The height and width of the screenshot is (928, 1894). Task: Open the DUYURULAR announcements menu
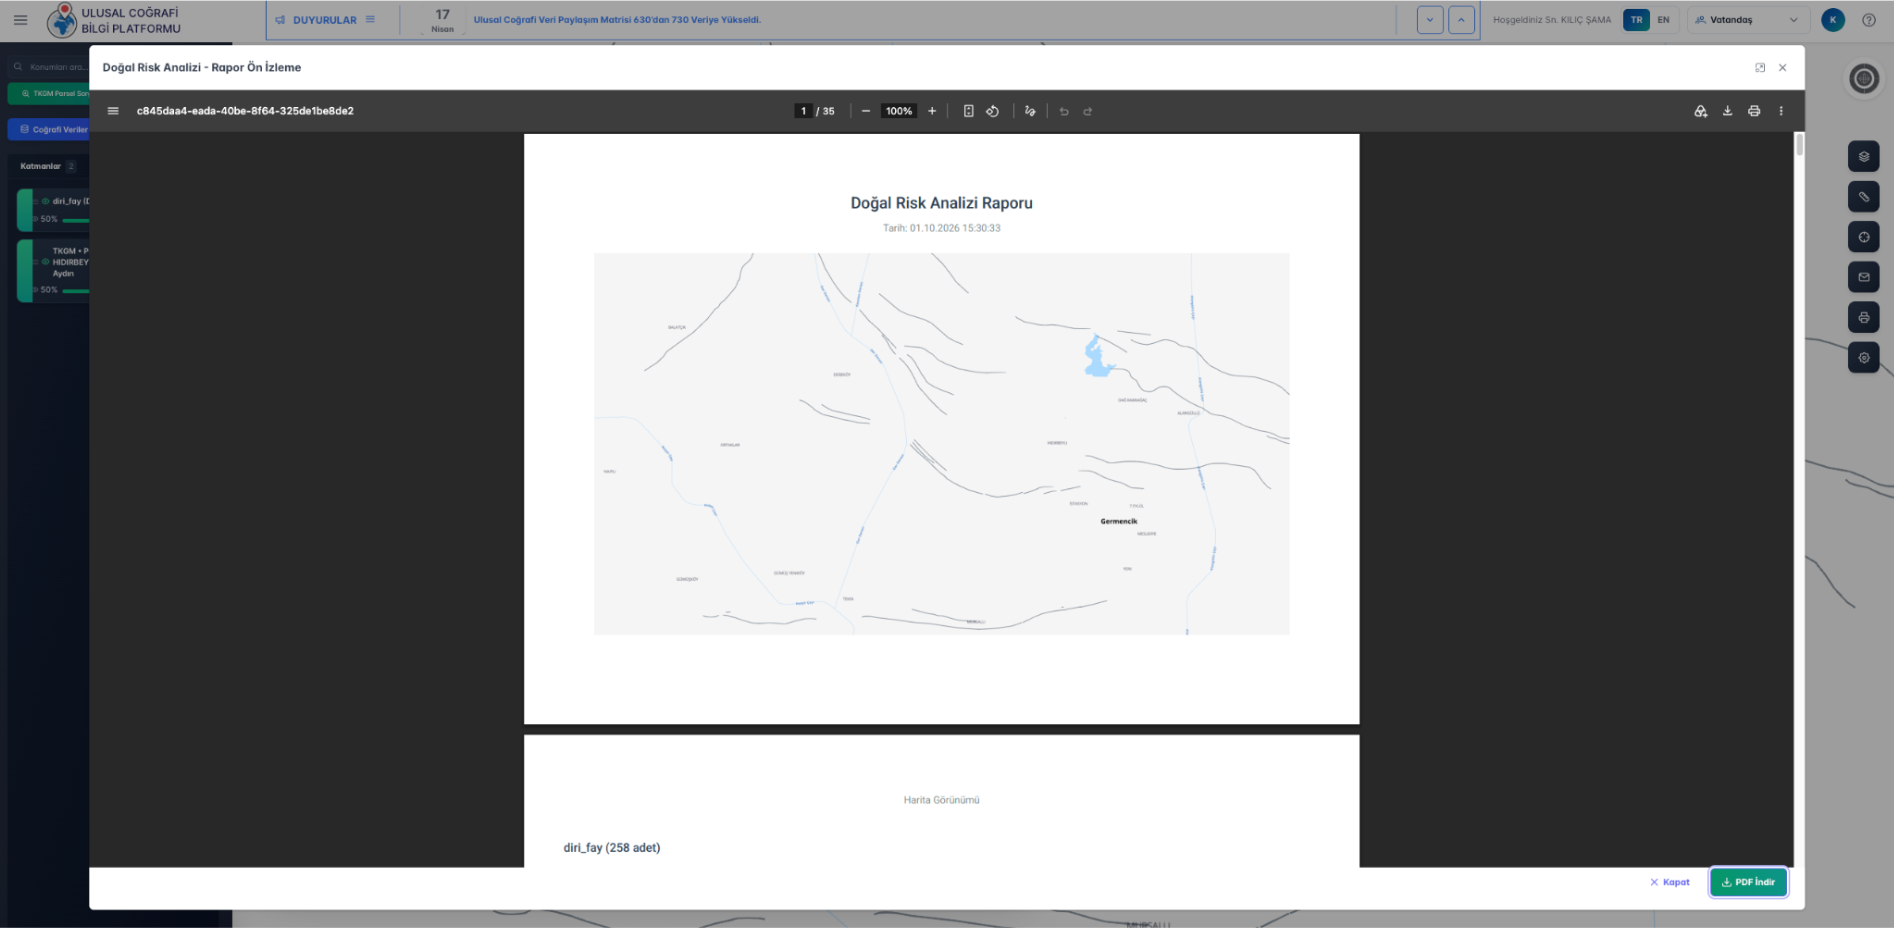point(325,20)
